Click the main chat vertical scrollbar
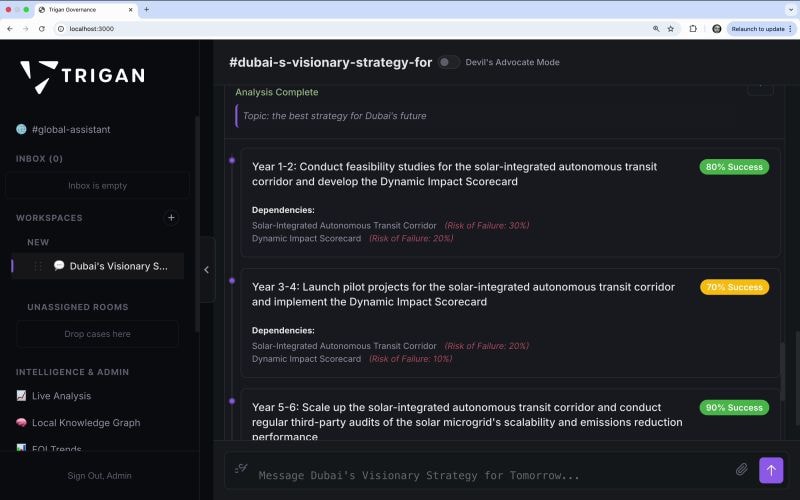Screen dimensions: 800x500 (797, 378)
